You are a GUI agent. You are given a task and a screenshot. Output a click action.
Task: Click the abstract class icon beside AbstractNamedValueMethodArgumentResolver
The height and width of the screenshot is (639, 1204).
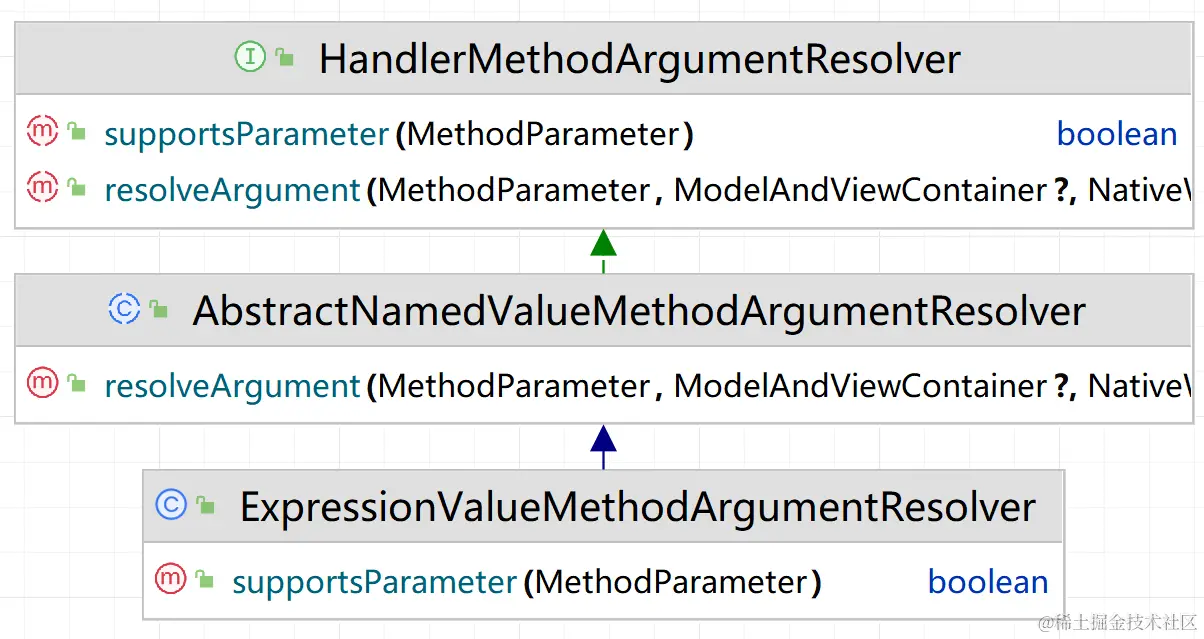pyautogui.click(x=124, y=310)
